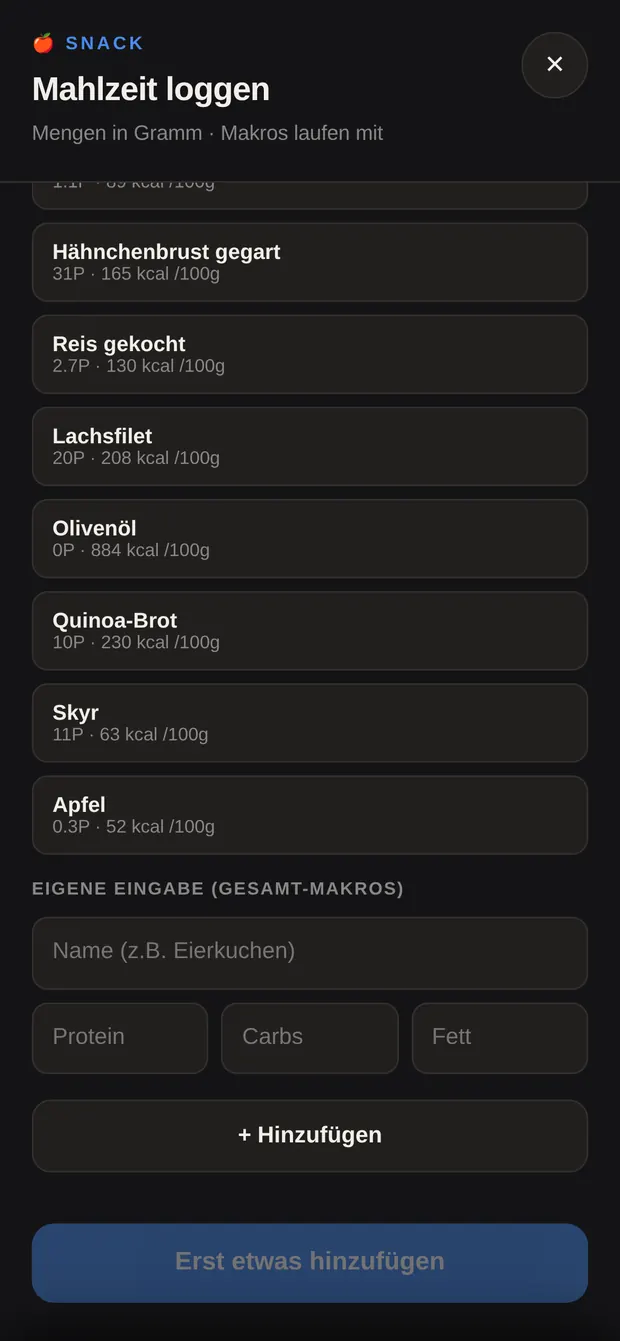Click the Fett input field

click(x=500, y=1038)
